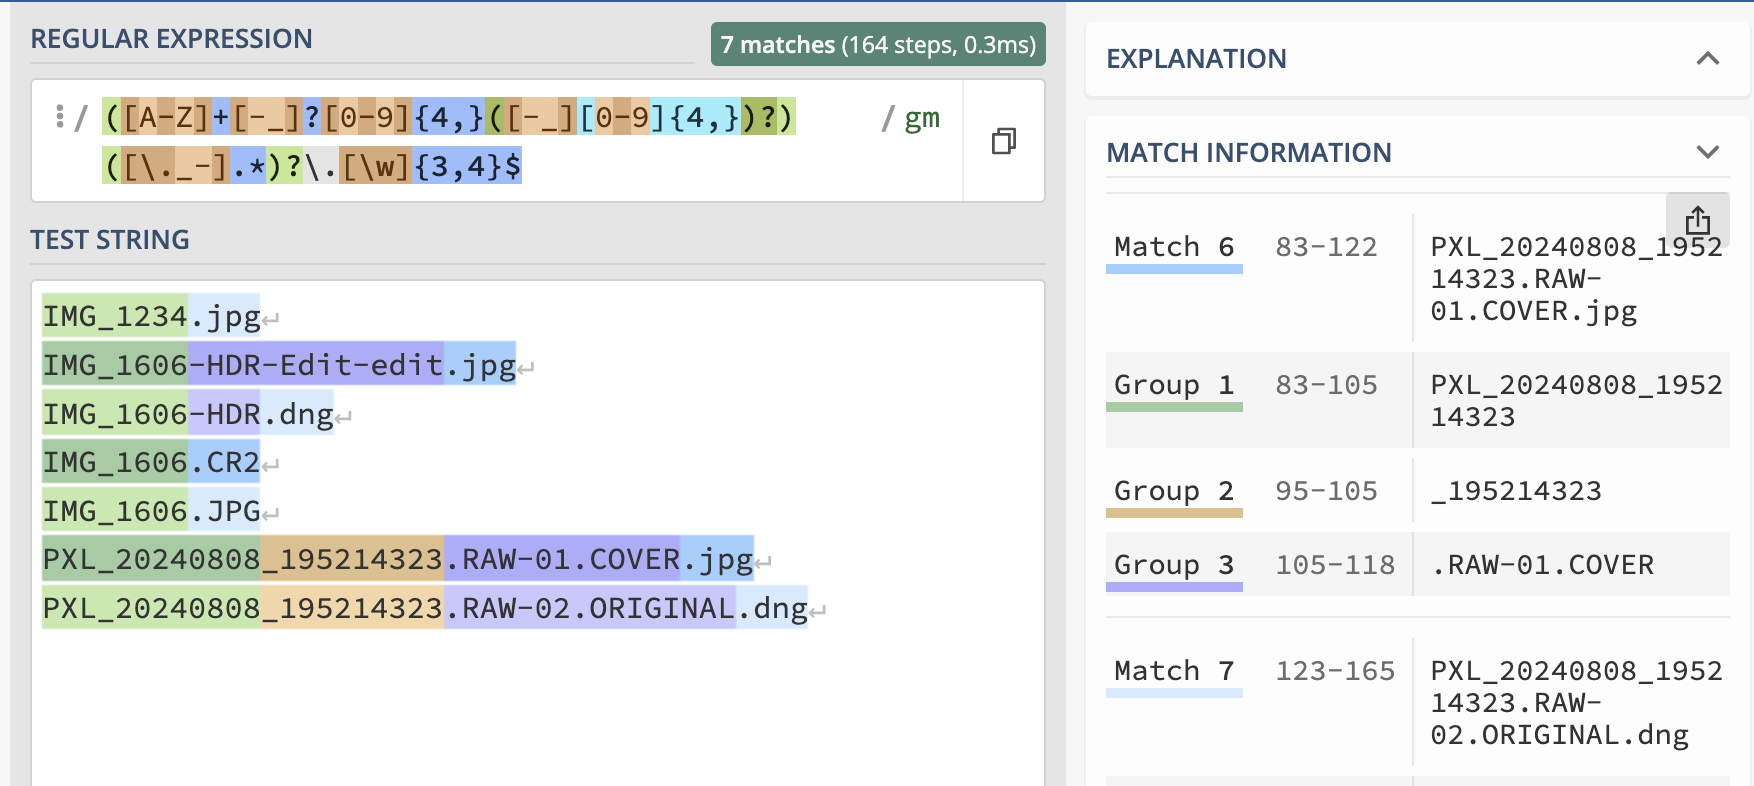This screenshot has width=1754, height=786.
Task: Click the RAW-02.ORIGINAL.dng test line
Action: tap(425, 609)
